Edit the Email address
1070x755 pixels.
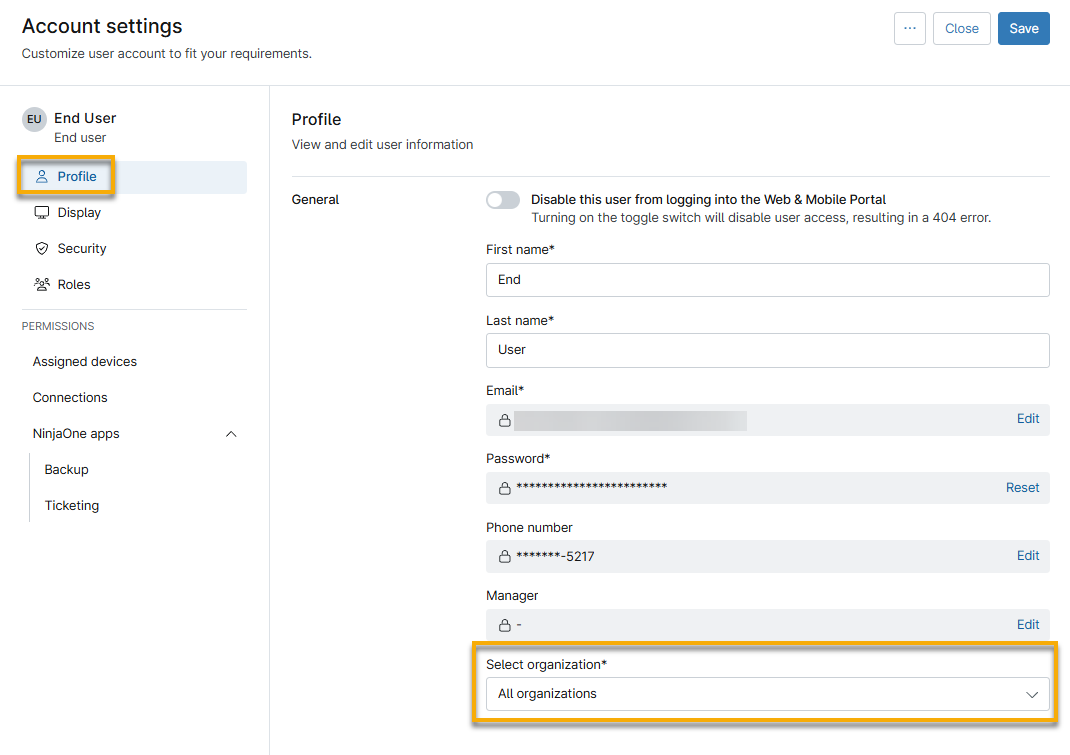pos(1028,419)
